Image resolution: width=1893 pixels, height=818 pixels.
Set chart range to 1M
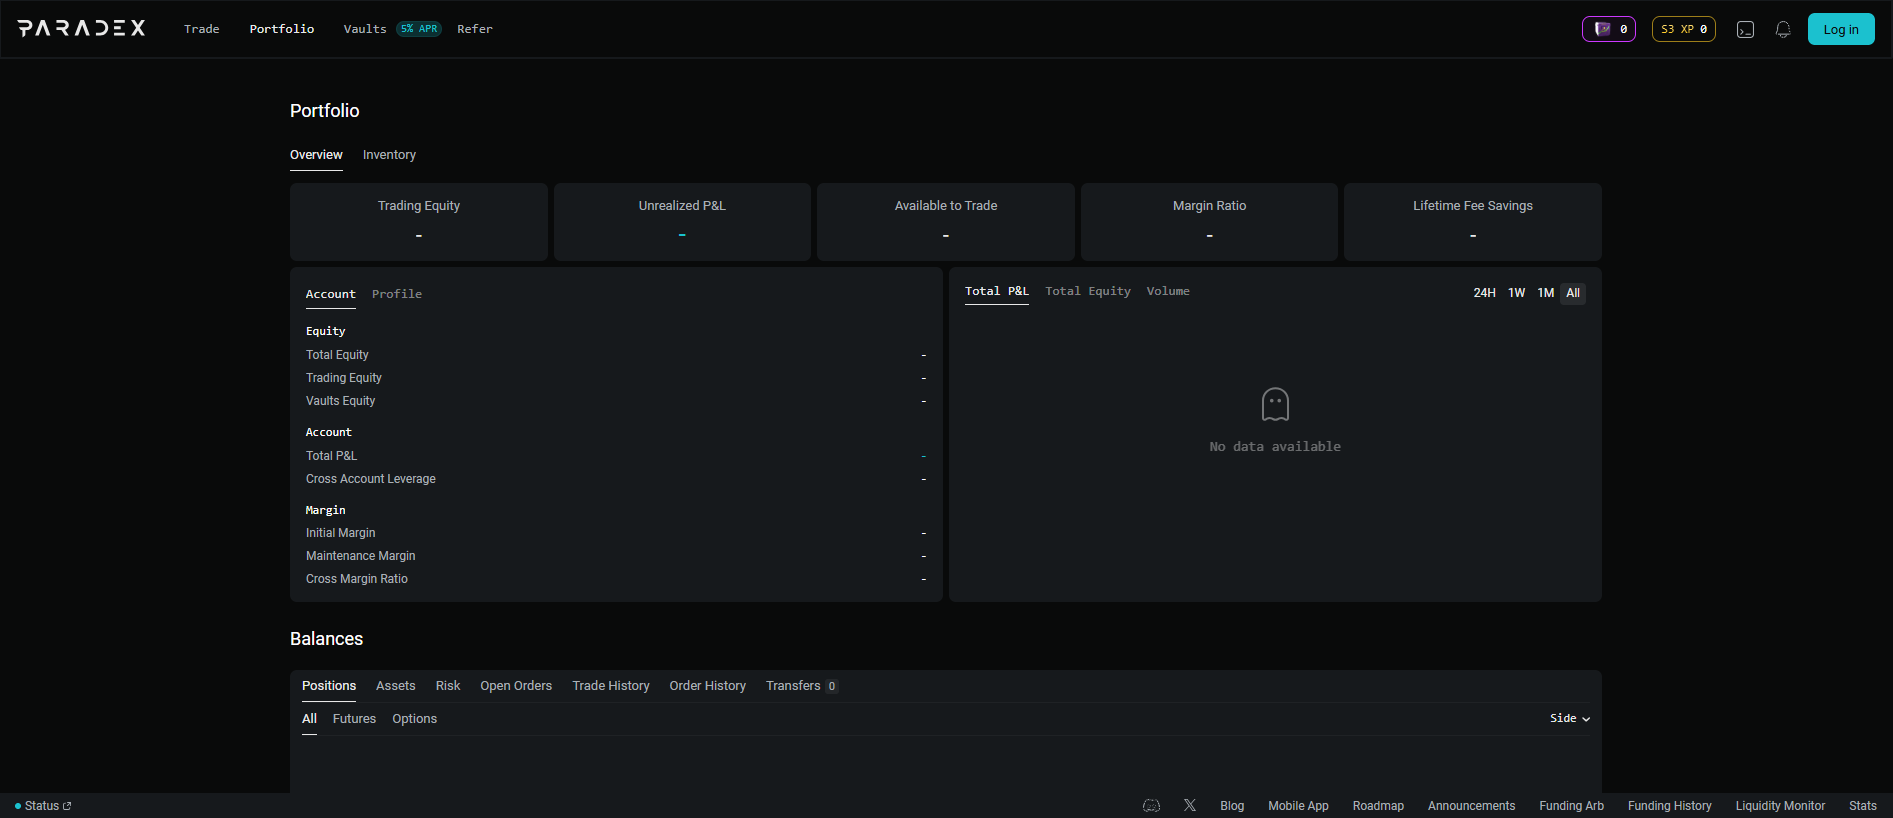coord(1546,293)
